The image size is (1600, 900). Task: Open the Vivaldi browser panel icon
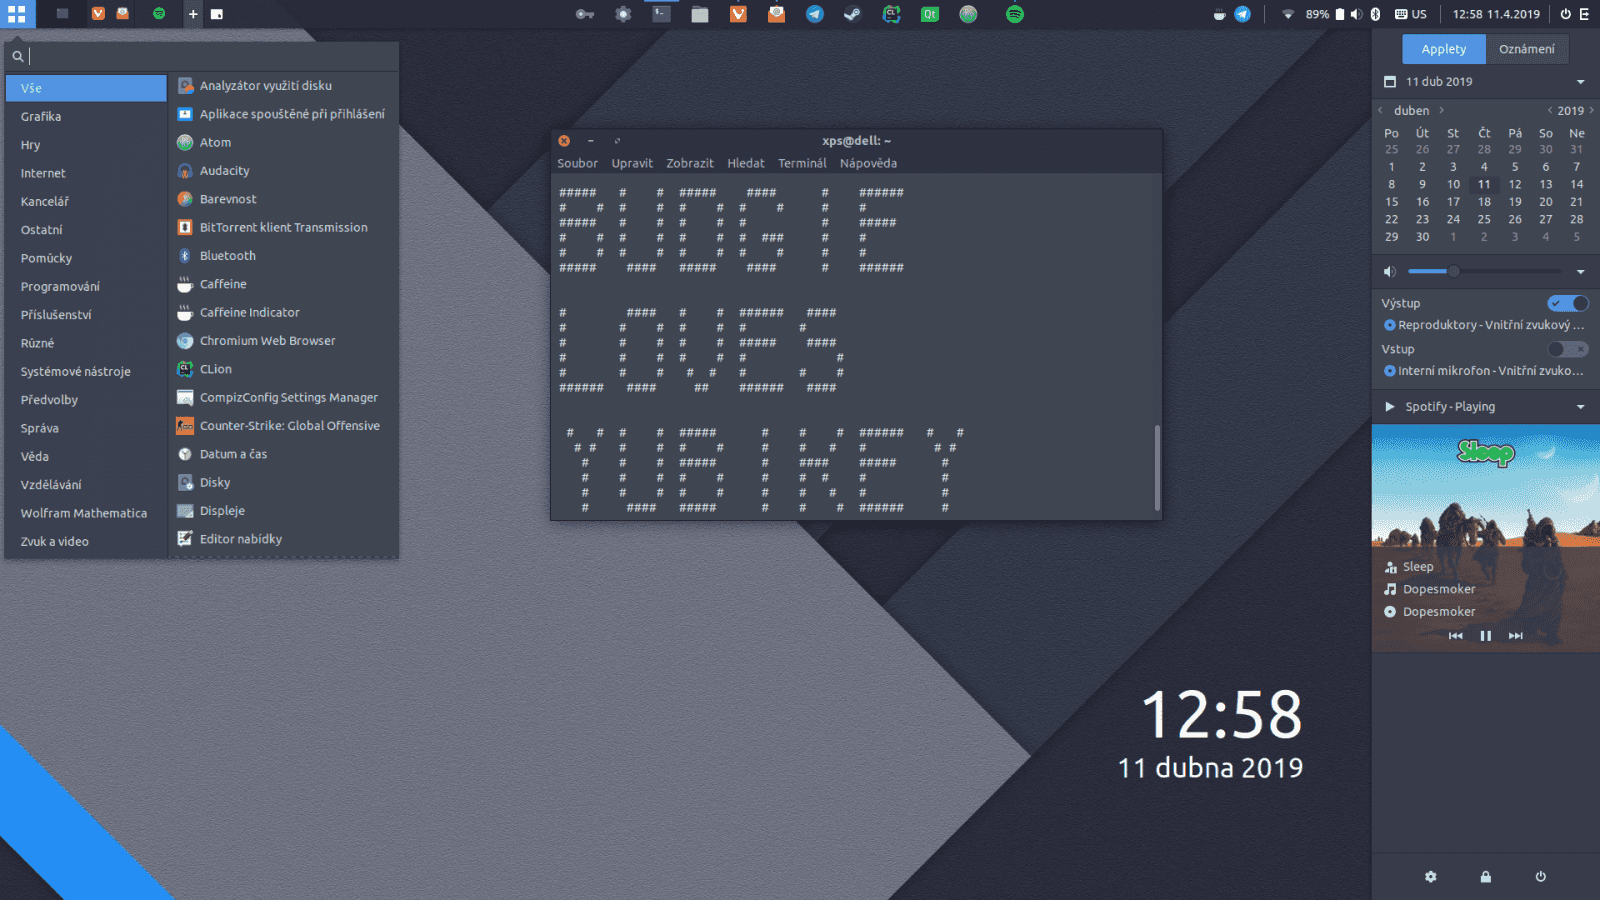click(x=738, y=14)
